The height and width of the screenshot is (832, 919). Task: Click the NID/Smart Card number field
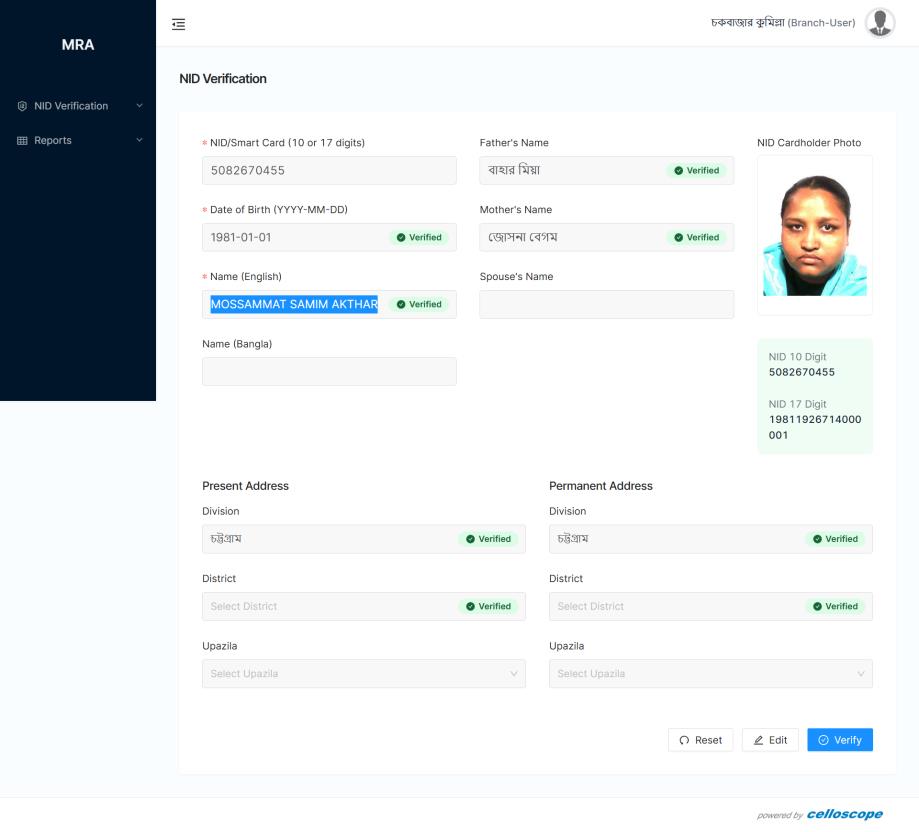coord(329,171)
